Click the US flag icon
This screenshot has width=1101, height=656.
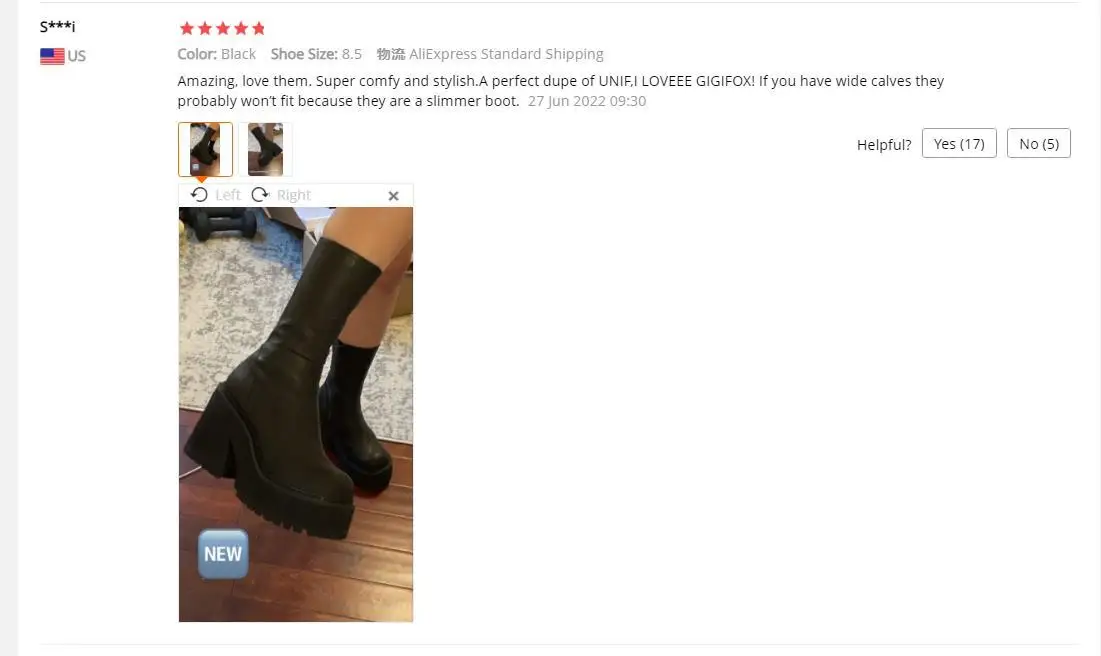(52, 56)
